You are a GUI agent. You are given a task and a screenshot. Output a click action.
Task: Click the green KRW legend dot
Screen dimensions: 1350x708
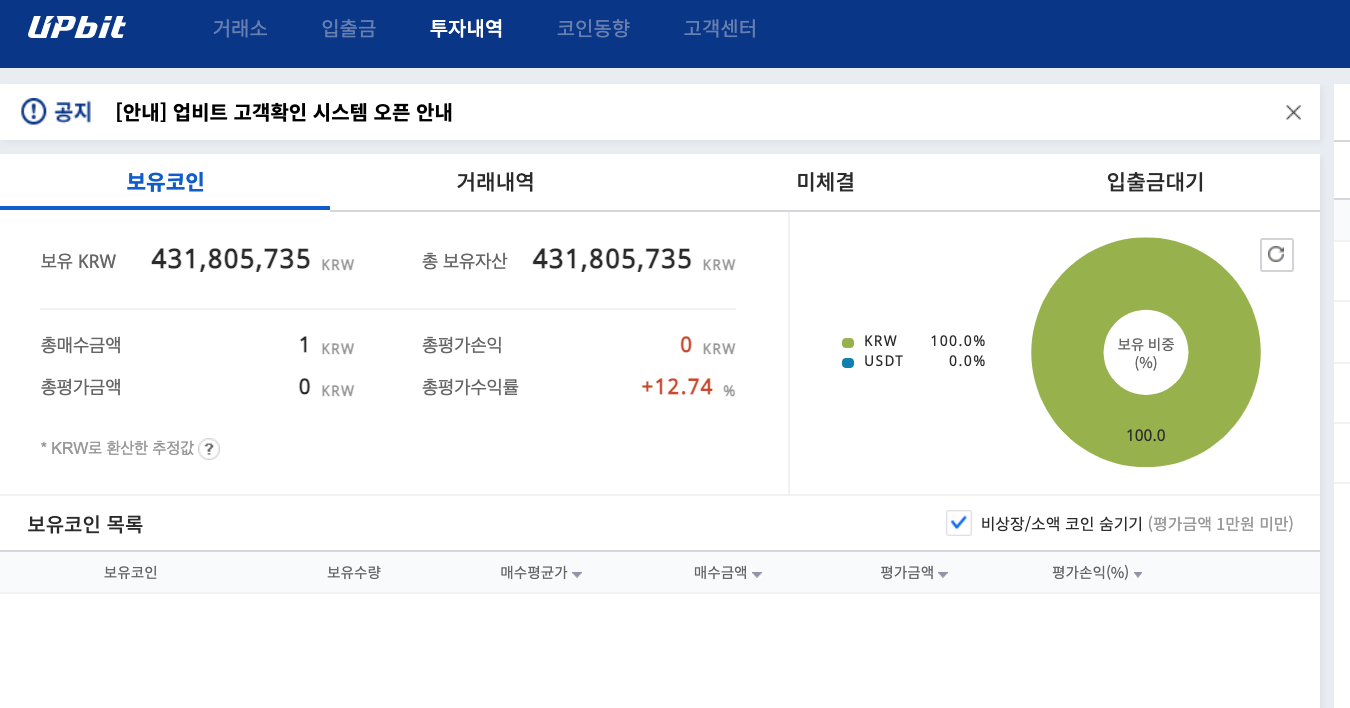pyautogui.click(x=848, y=342)
